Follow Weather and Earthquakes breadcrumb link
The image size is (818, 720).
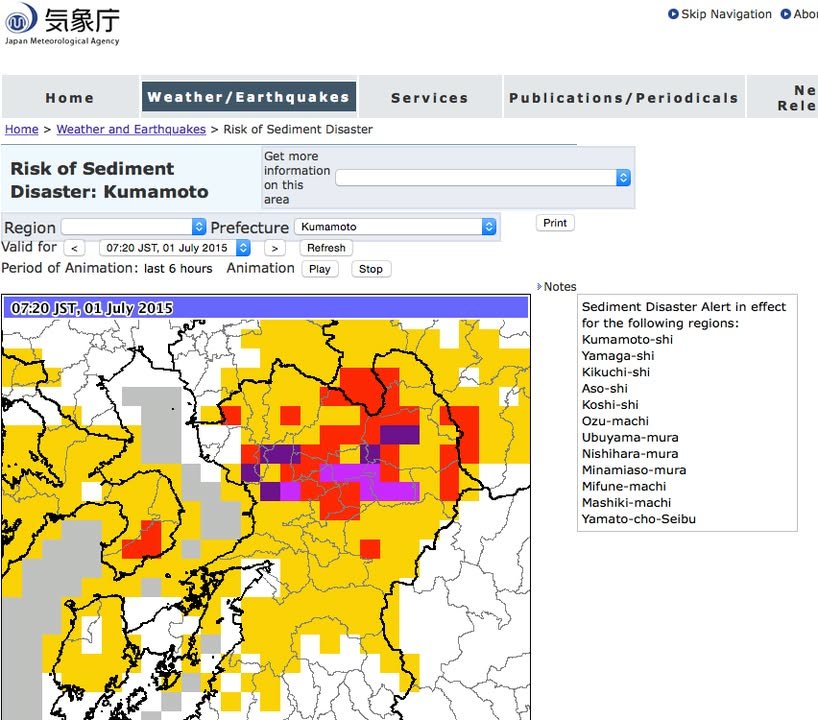click(x=131, y=129)
